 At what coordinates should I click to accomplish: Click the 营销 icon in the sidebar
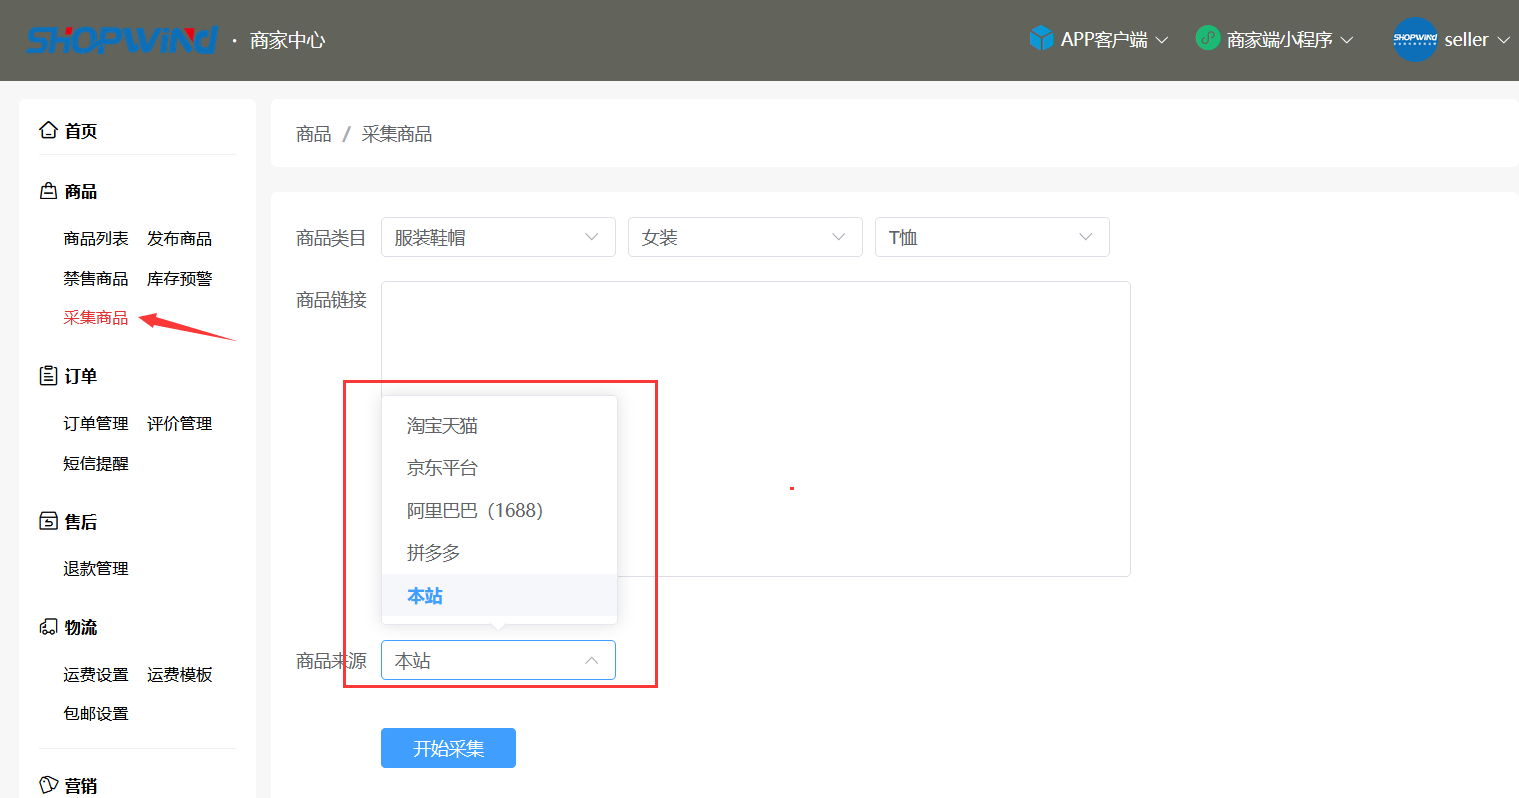coord(48,785)
